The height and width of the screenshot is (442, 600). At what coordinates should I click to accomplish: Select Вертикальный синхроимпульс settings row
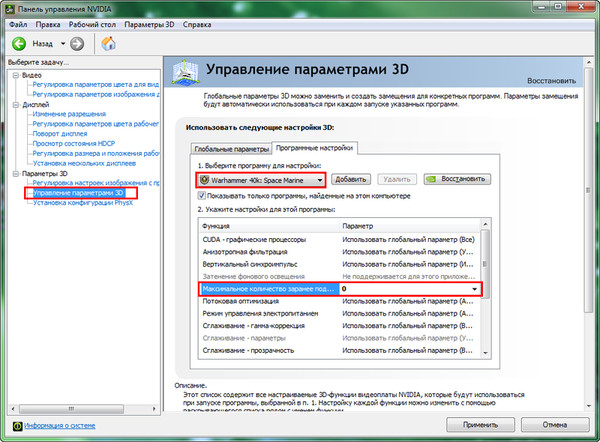coord(340,264)
